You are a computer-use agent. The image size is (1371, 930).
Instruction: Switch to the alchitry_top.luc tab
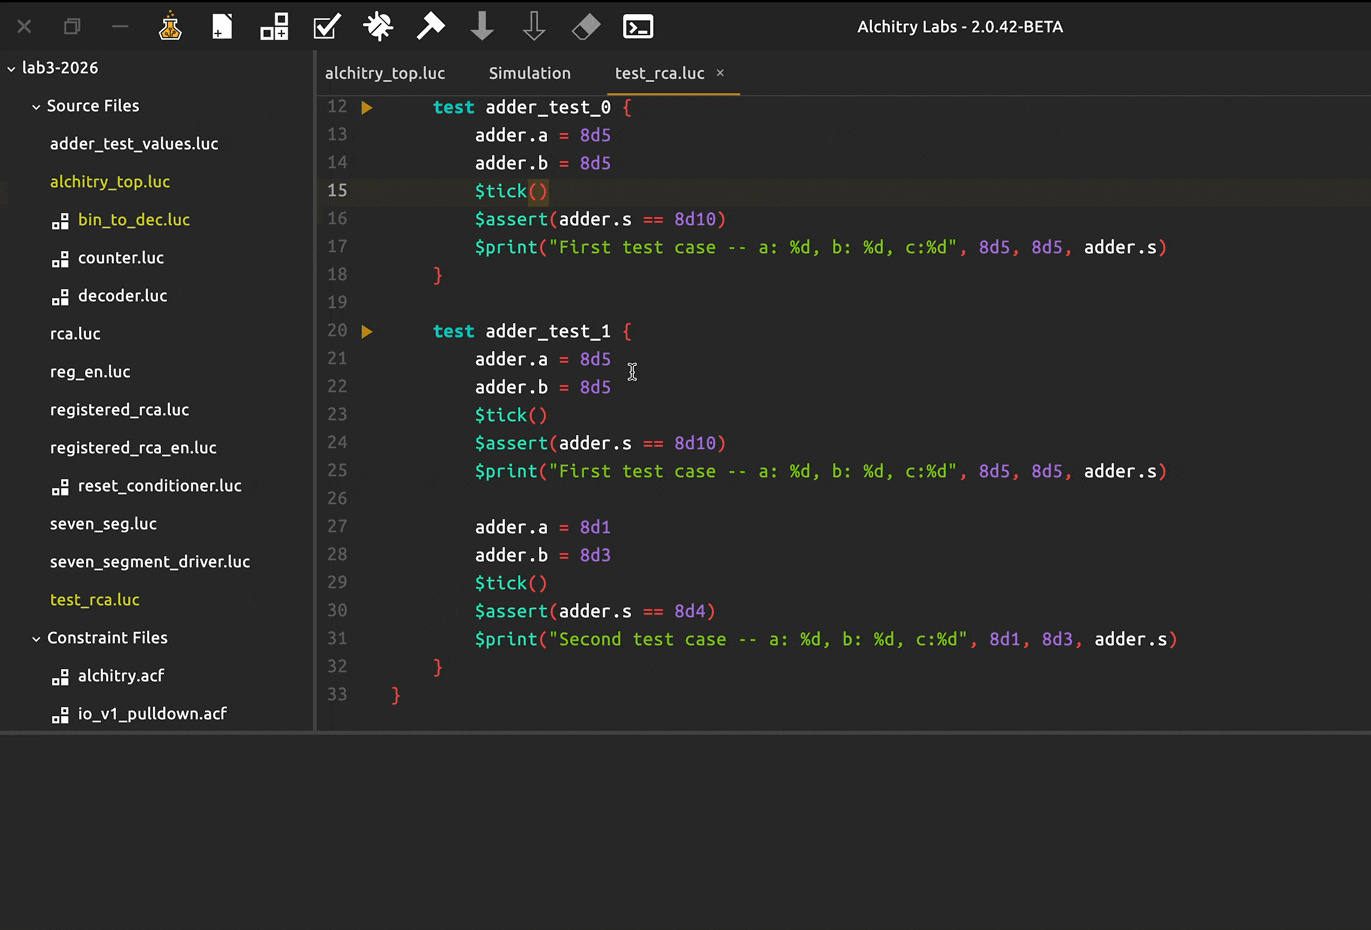click(385, 73)
